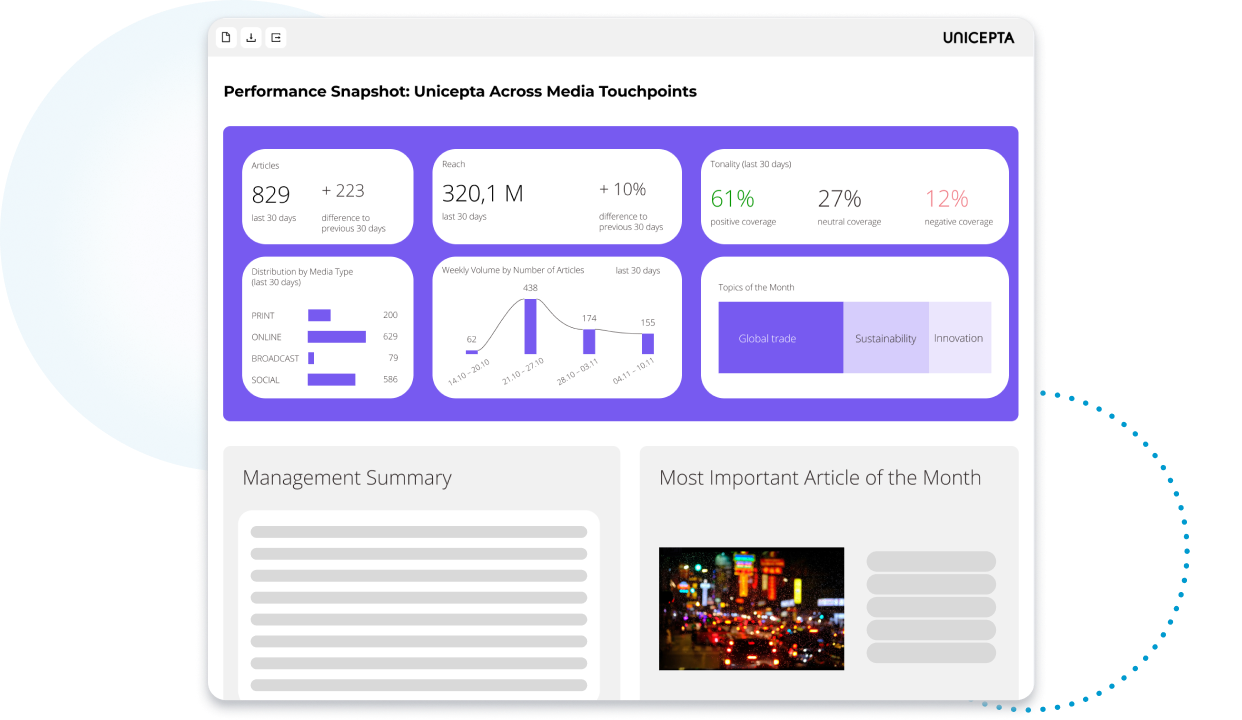The image size is (1242, 720).
Task: Click the Distribution by Media Type label
Action: [302, 277]
